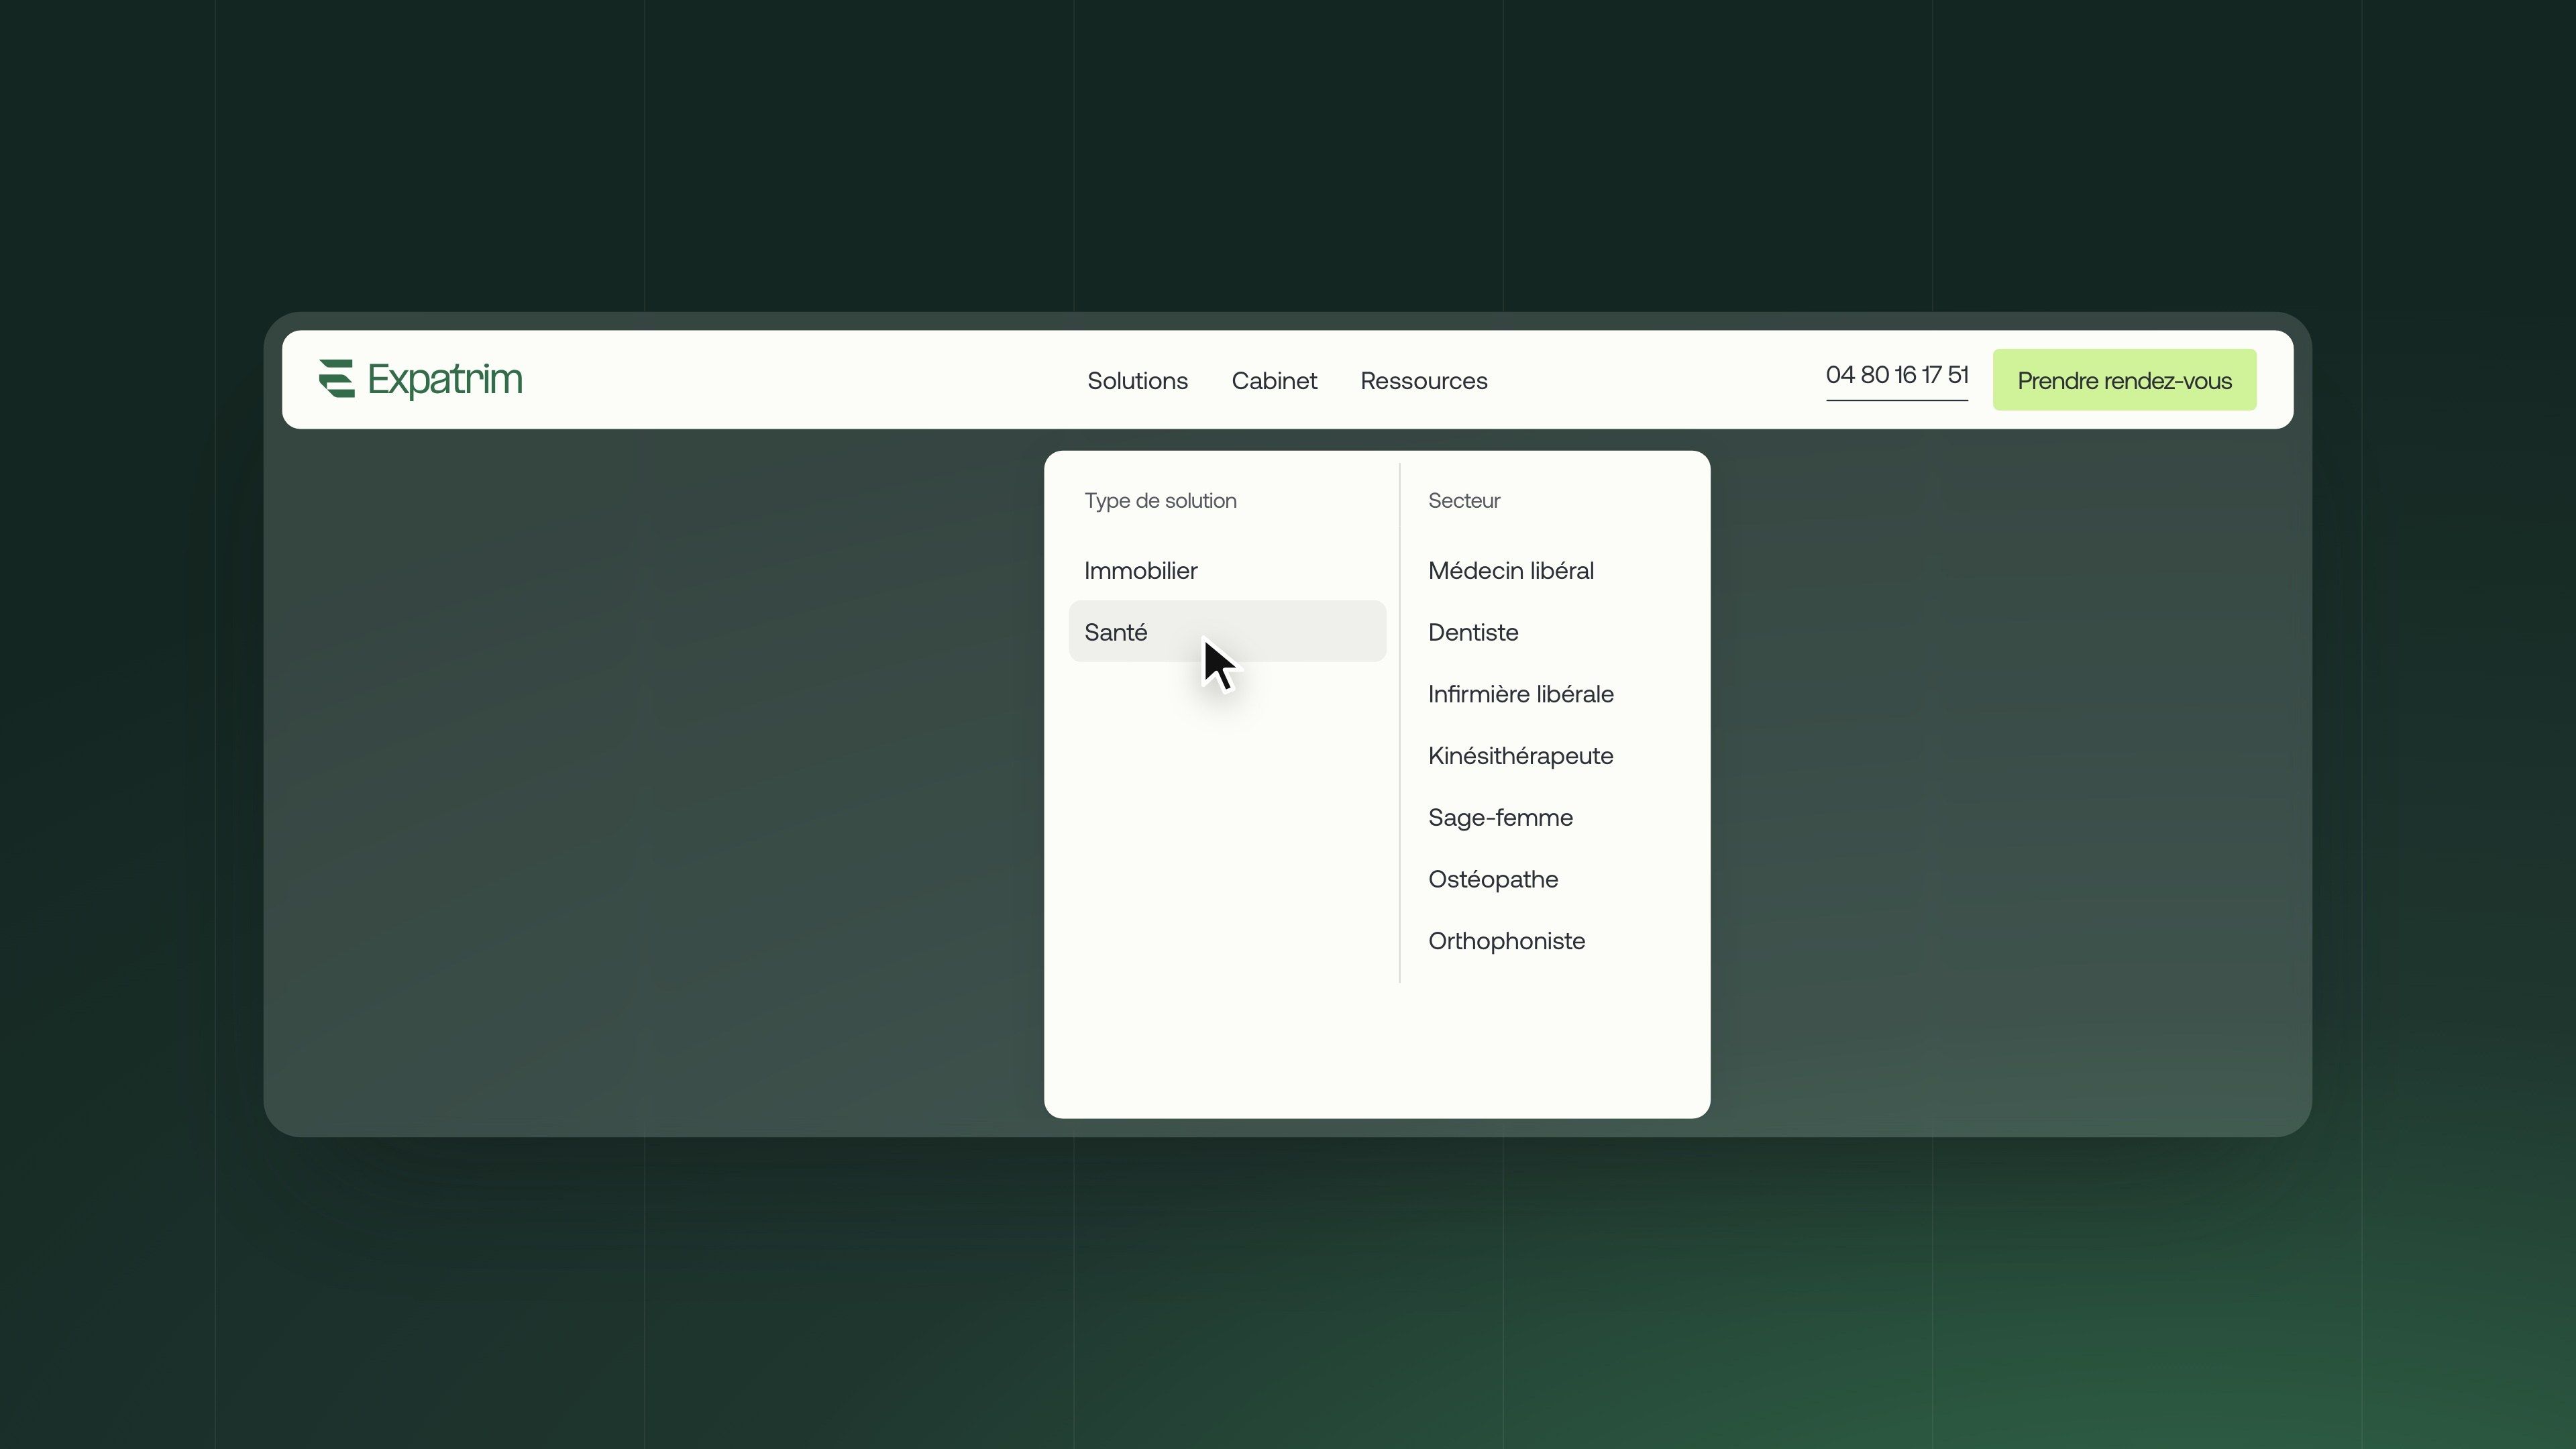Select Sage-femme in the sector list

click(1500, 818)
